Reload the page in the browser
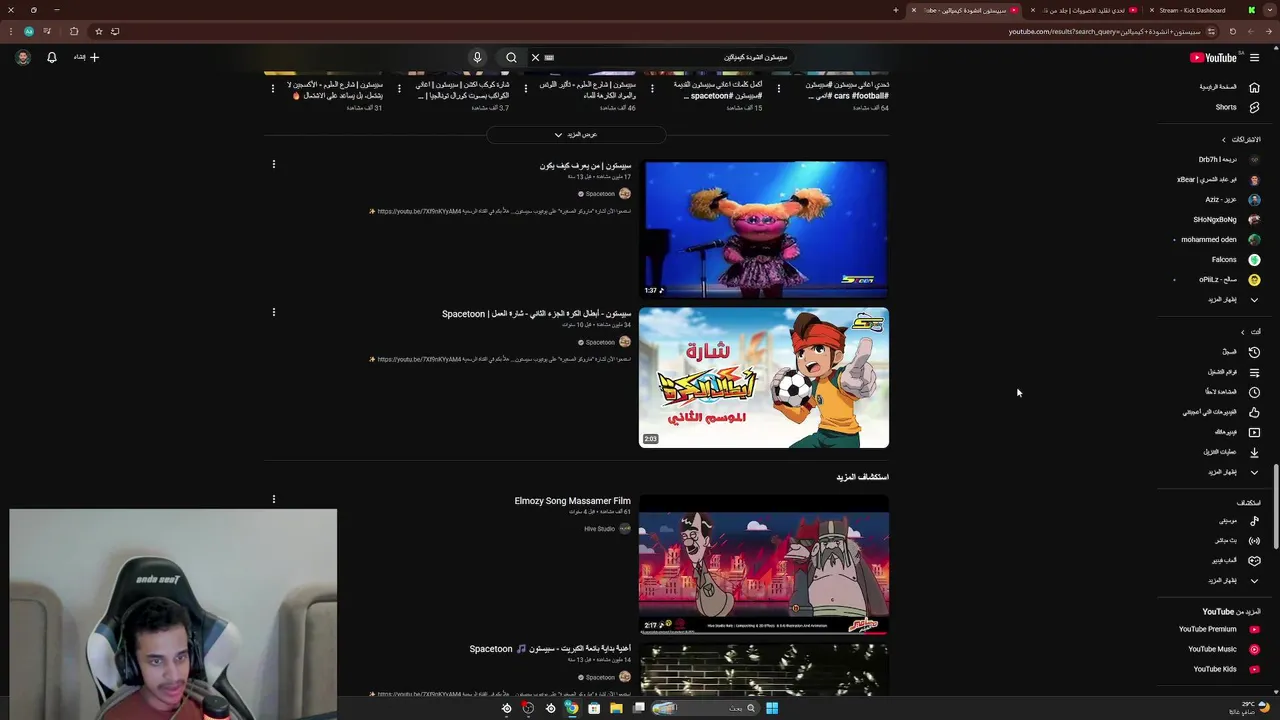 pos(1232,31)
